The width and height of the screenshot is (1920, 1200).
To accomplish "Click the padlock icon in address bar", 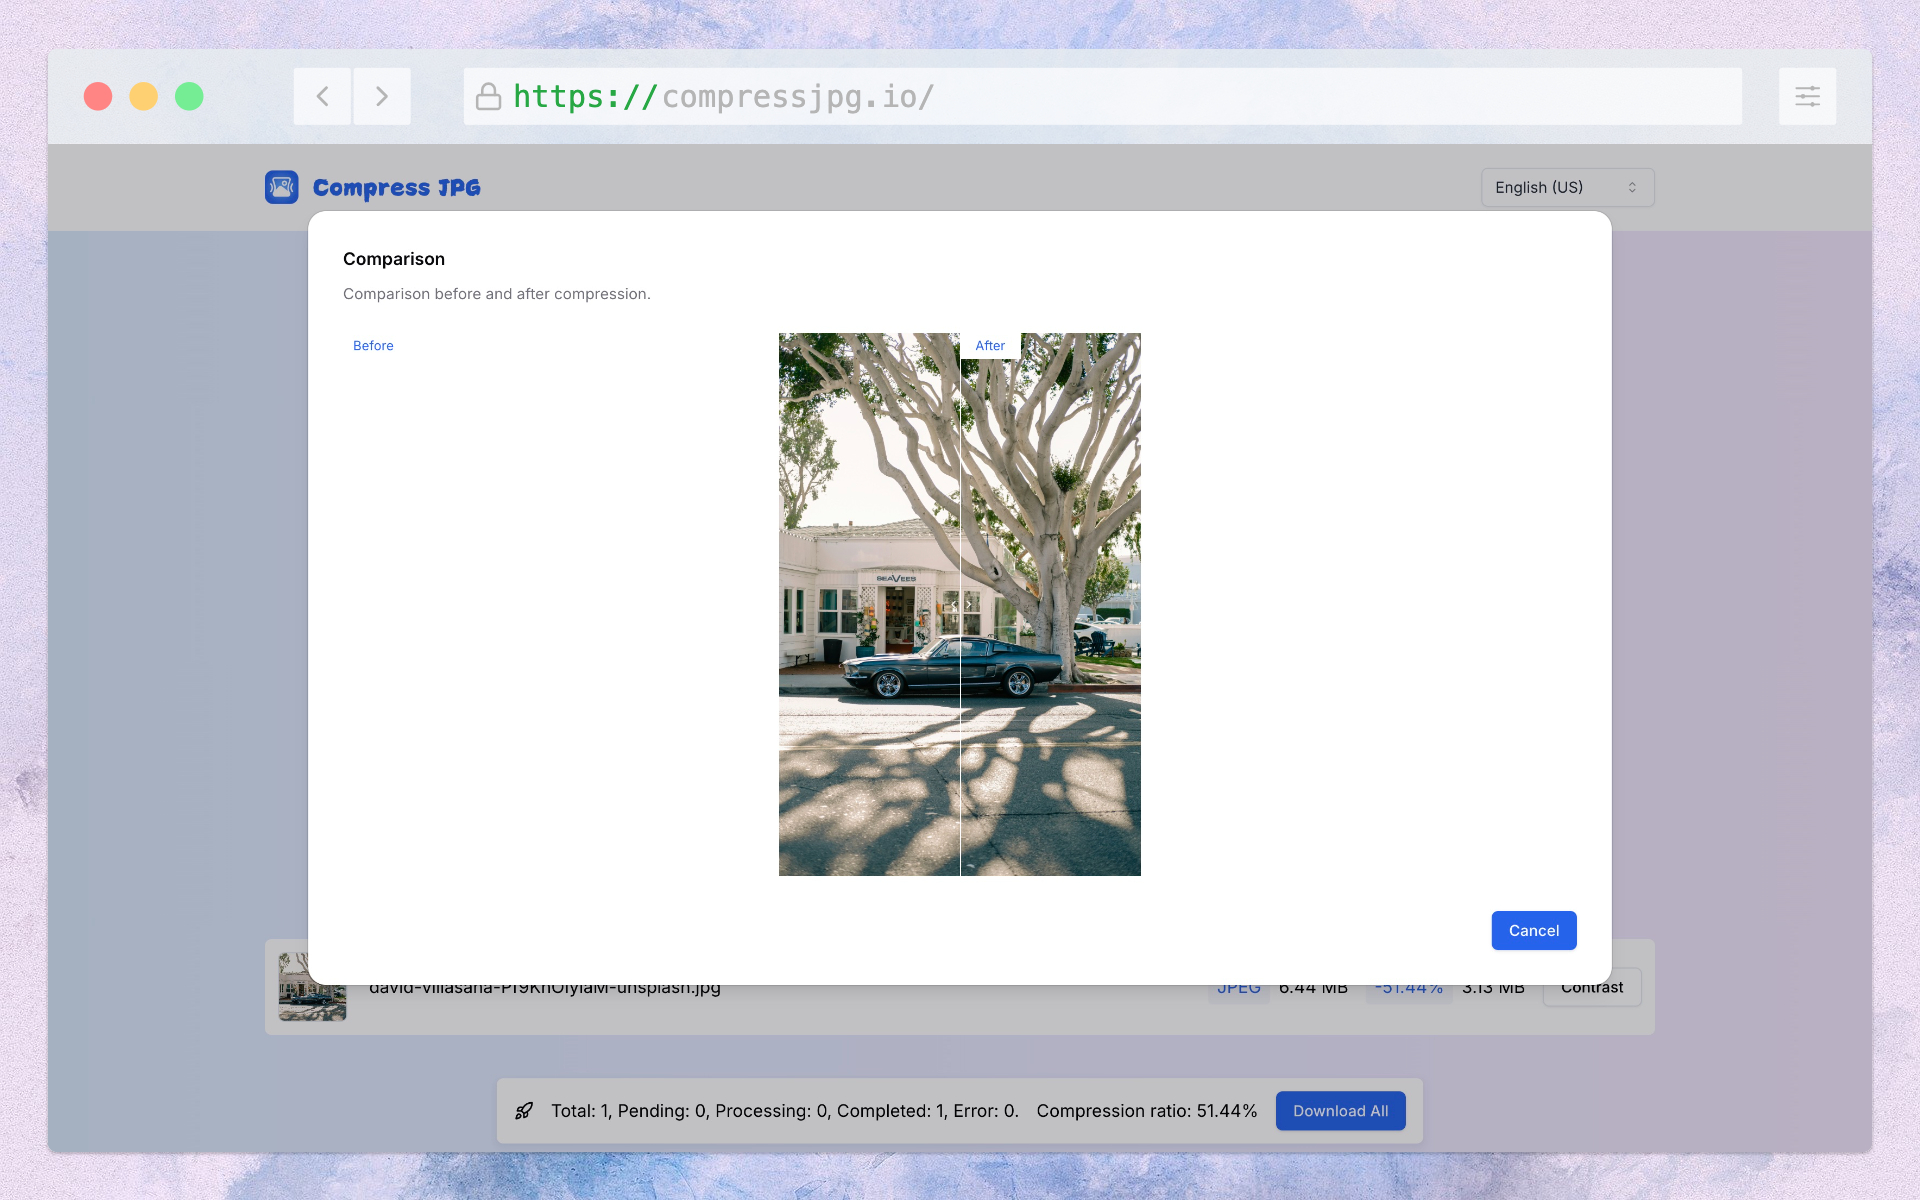I will tap(488, 96).
